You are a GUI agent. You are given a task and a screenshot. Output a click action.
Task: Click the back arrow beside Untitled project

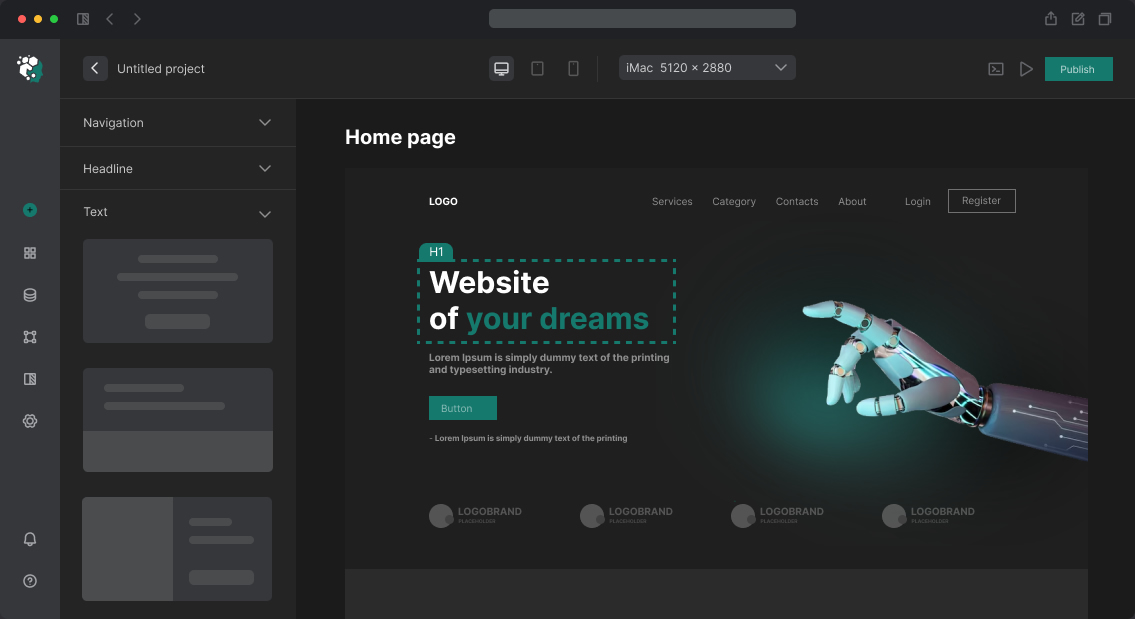95,68
